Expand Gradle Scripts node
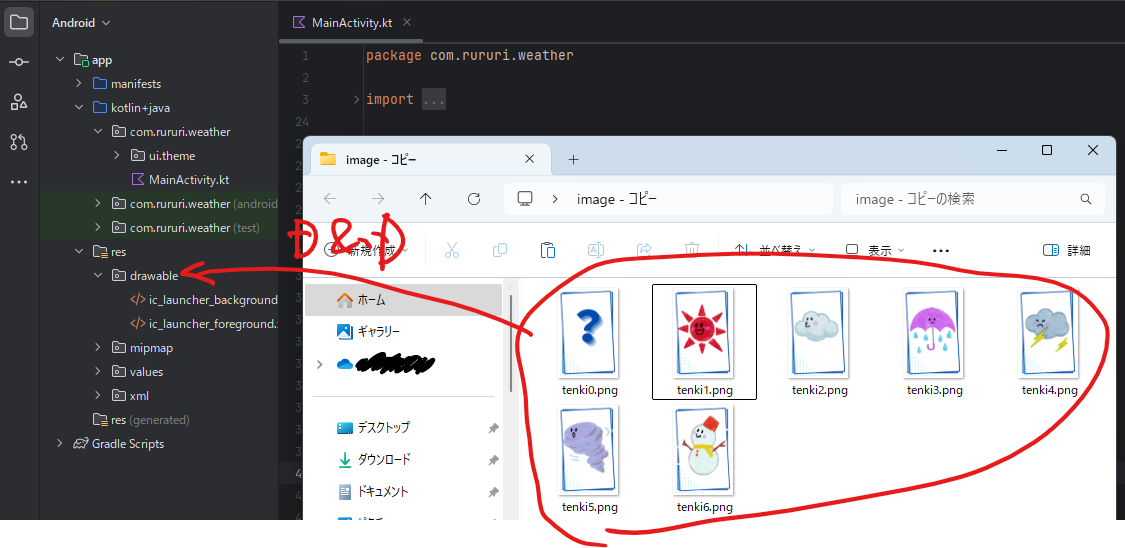Screen dimensions: 1125x548 click(60, 443)
